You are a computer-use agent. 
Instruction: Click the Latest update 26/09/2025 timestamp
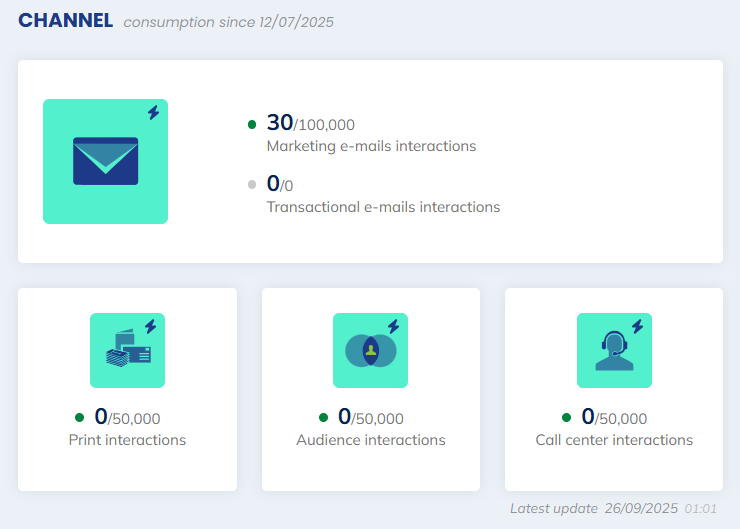click(x=613, y=508)
